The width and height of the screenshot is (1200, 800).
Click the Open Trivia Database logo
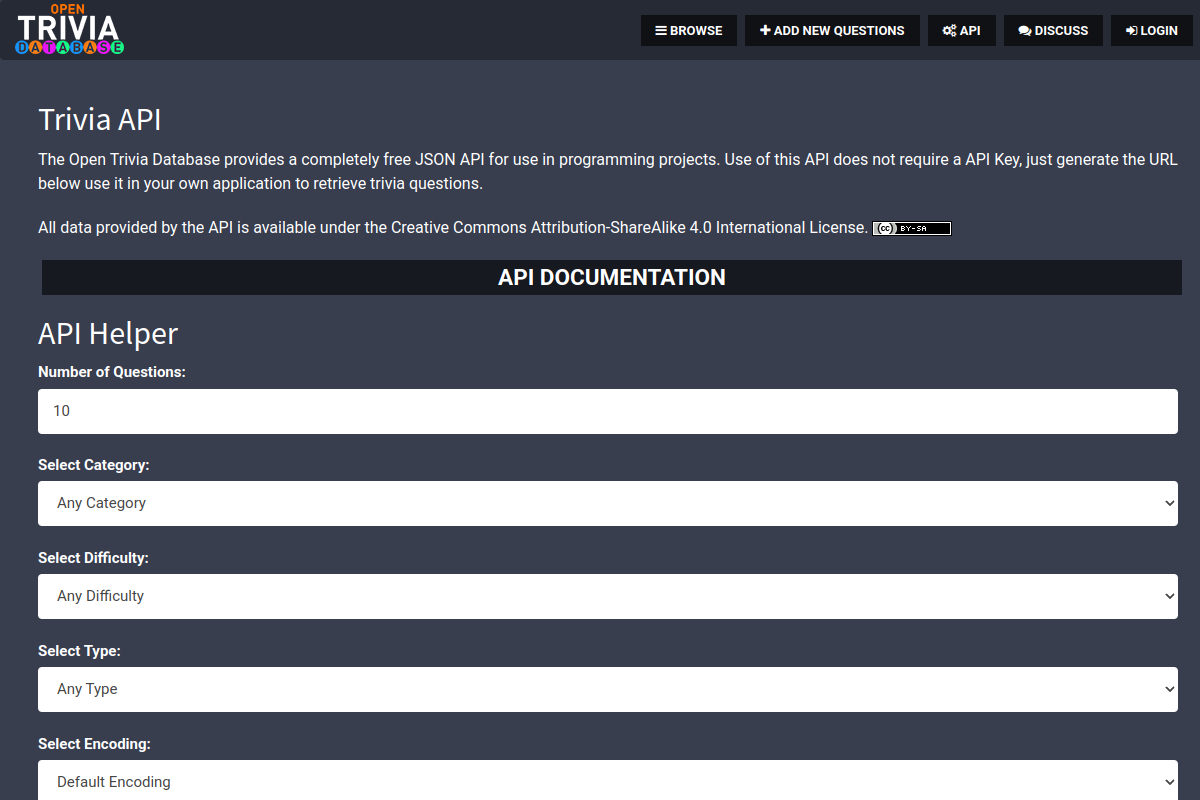[70, 29]
